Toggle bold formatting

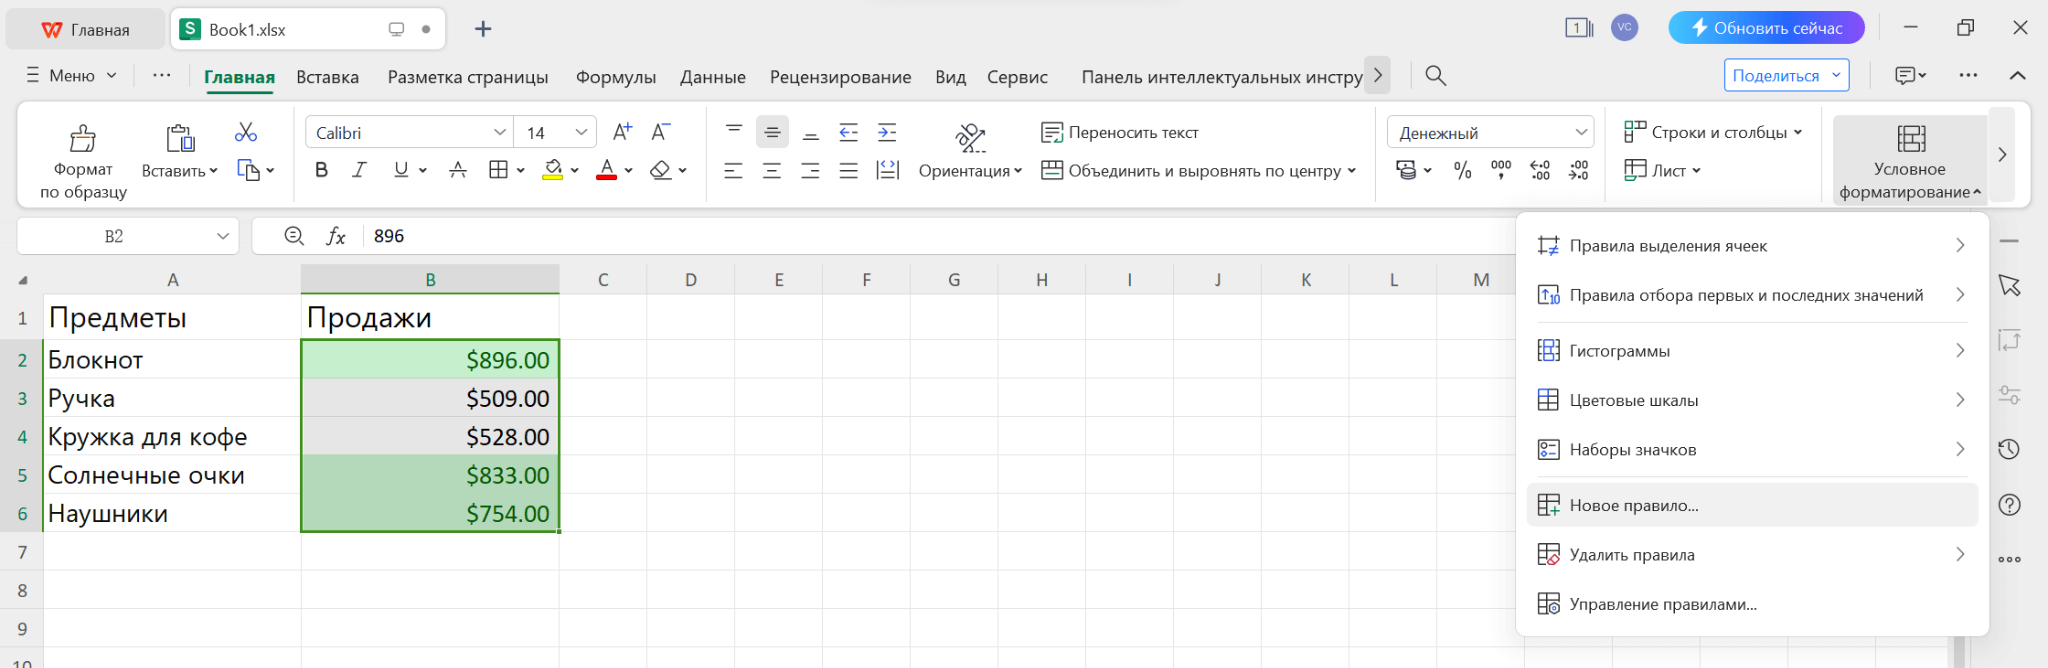tap(321, 170)
